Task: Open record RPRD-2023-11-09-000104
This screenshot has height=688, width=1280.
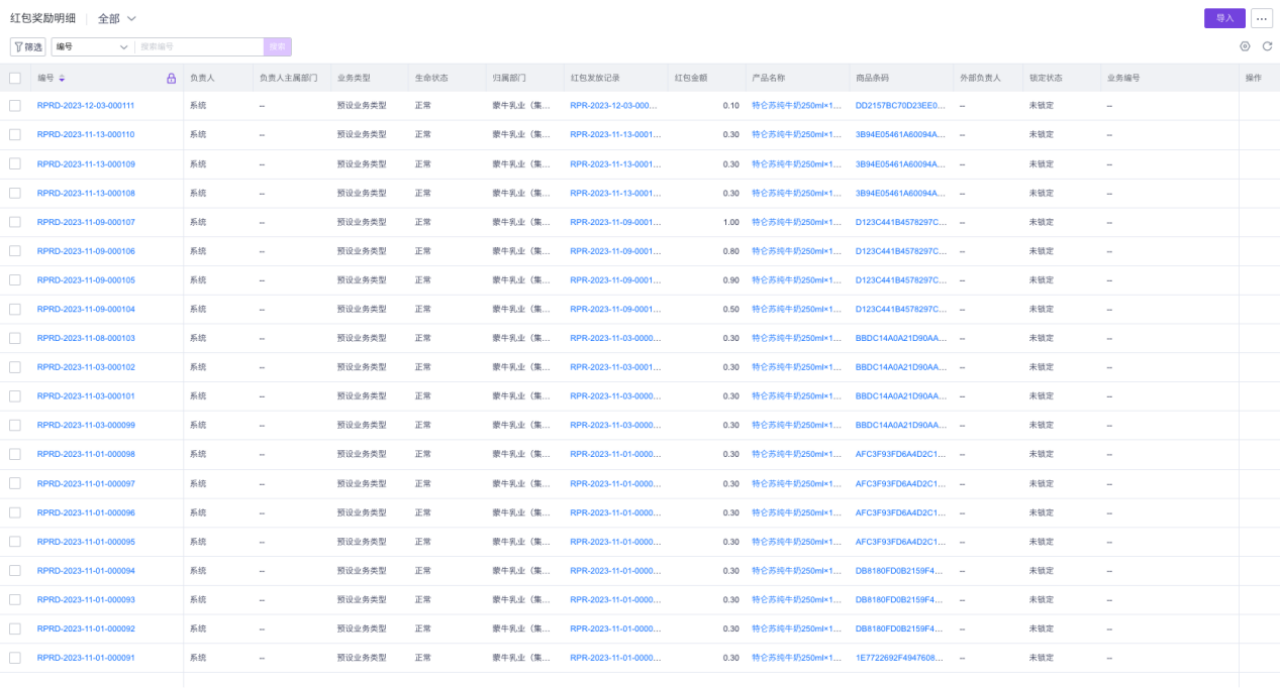Action: tap(86, 309)
